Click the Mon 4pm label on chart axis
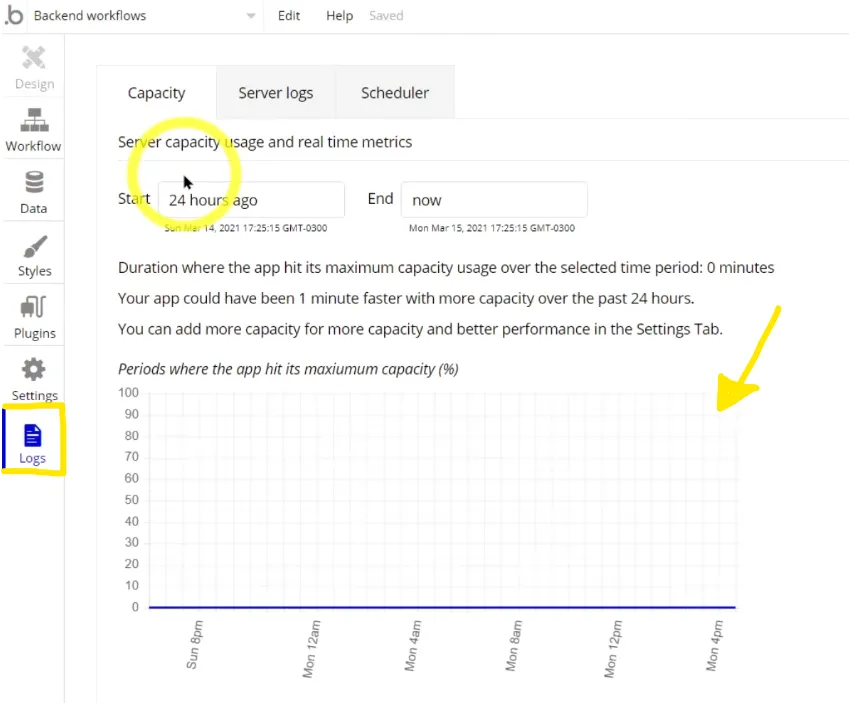The height and width of the screenshot is (703, 849). (714, 646)
